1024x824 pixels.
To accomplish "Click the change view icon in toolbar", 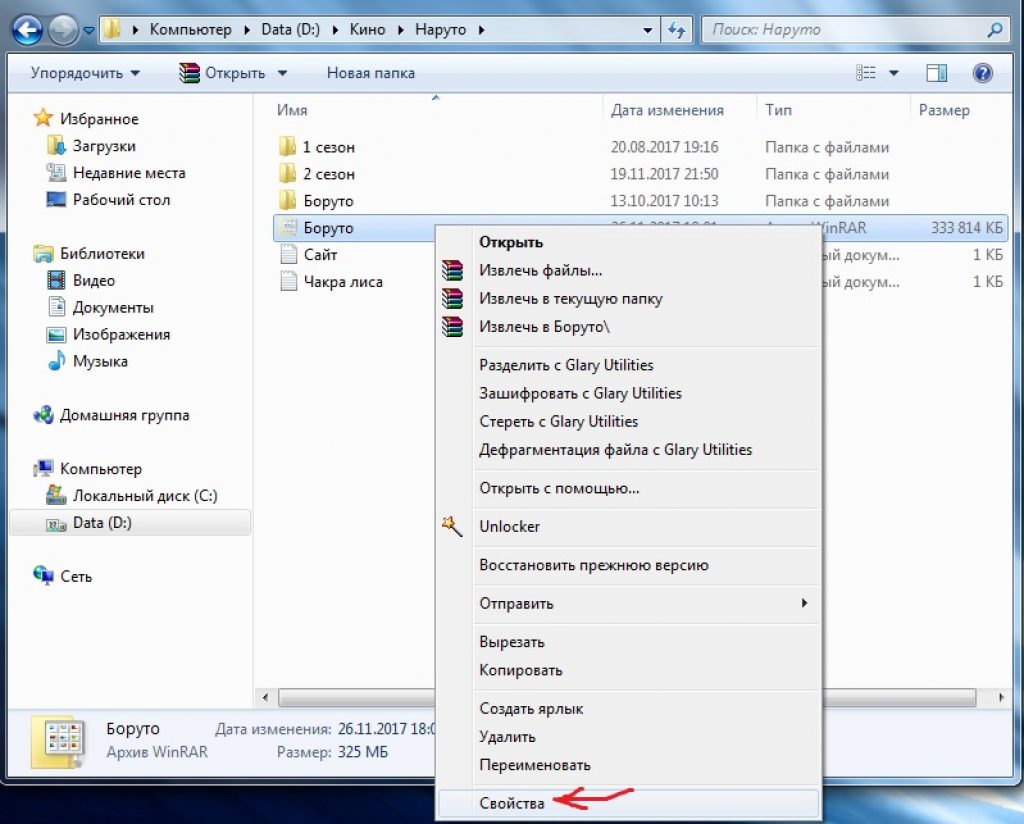I will pos(866,72).
